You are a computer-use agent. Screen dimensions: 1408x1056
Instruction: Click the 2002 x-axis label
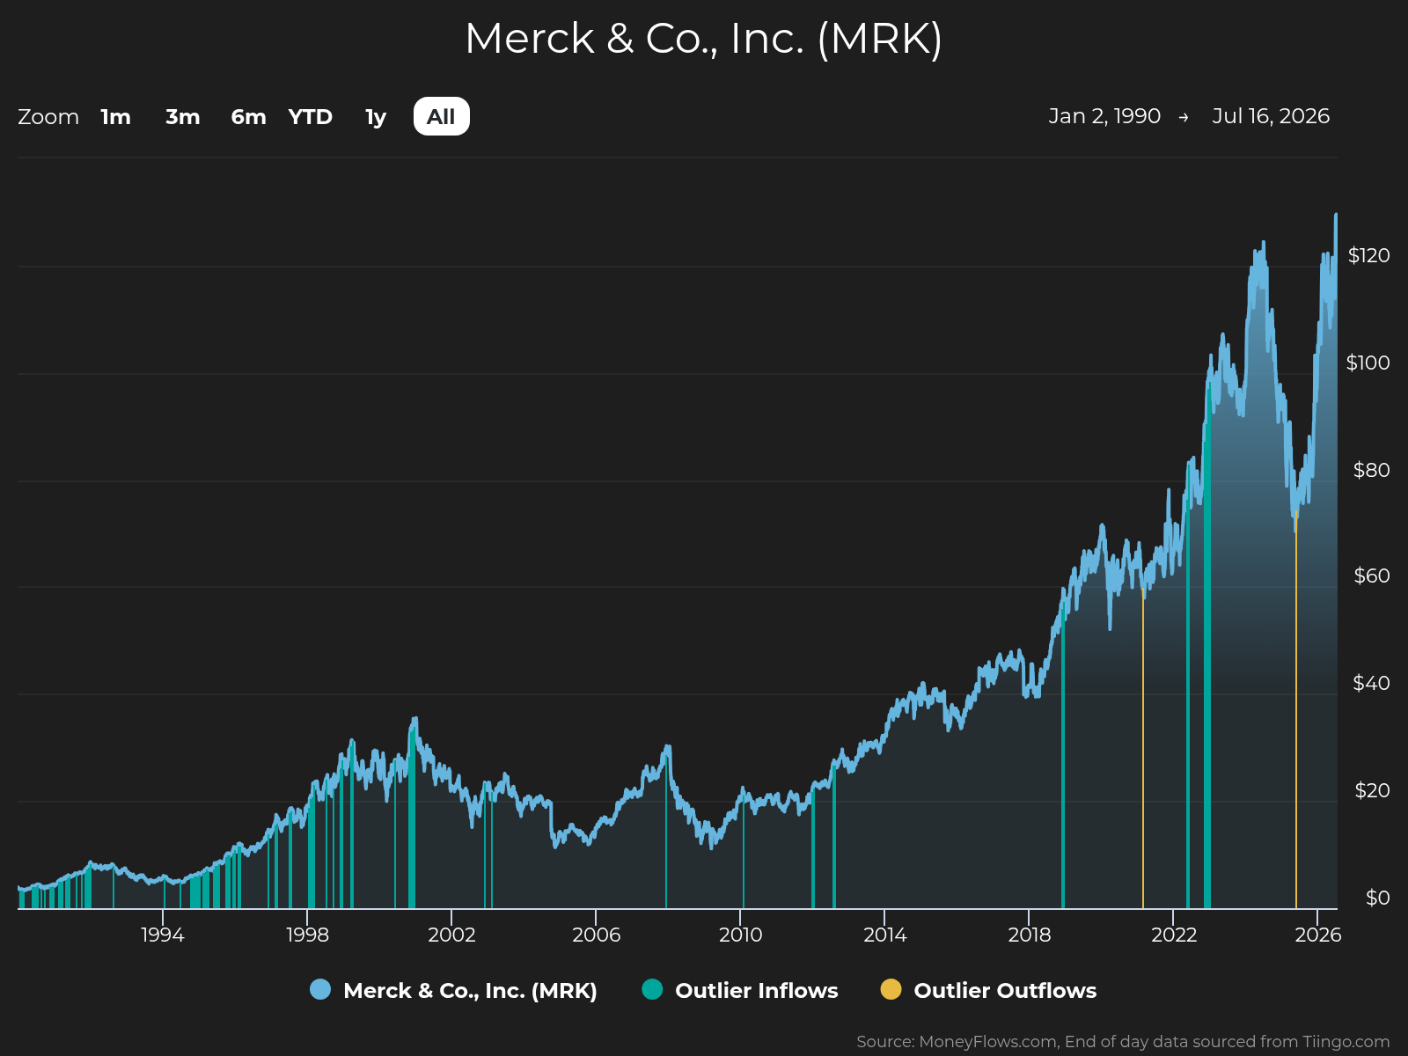452,935
